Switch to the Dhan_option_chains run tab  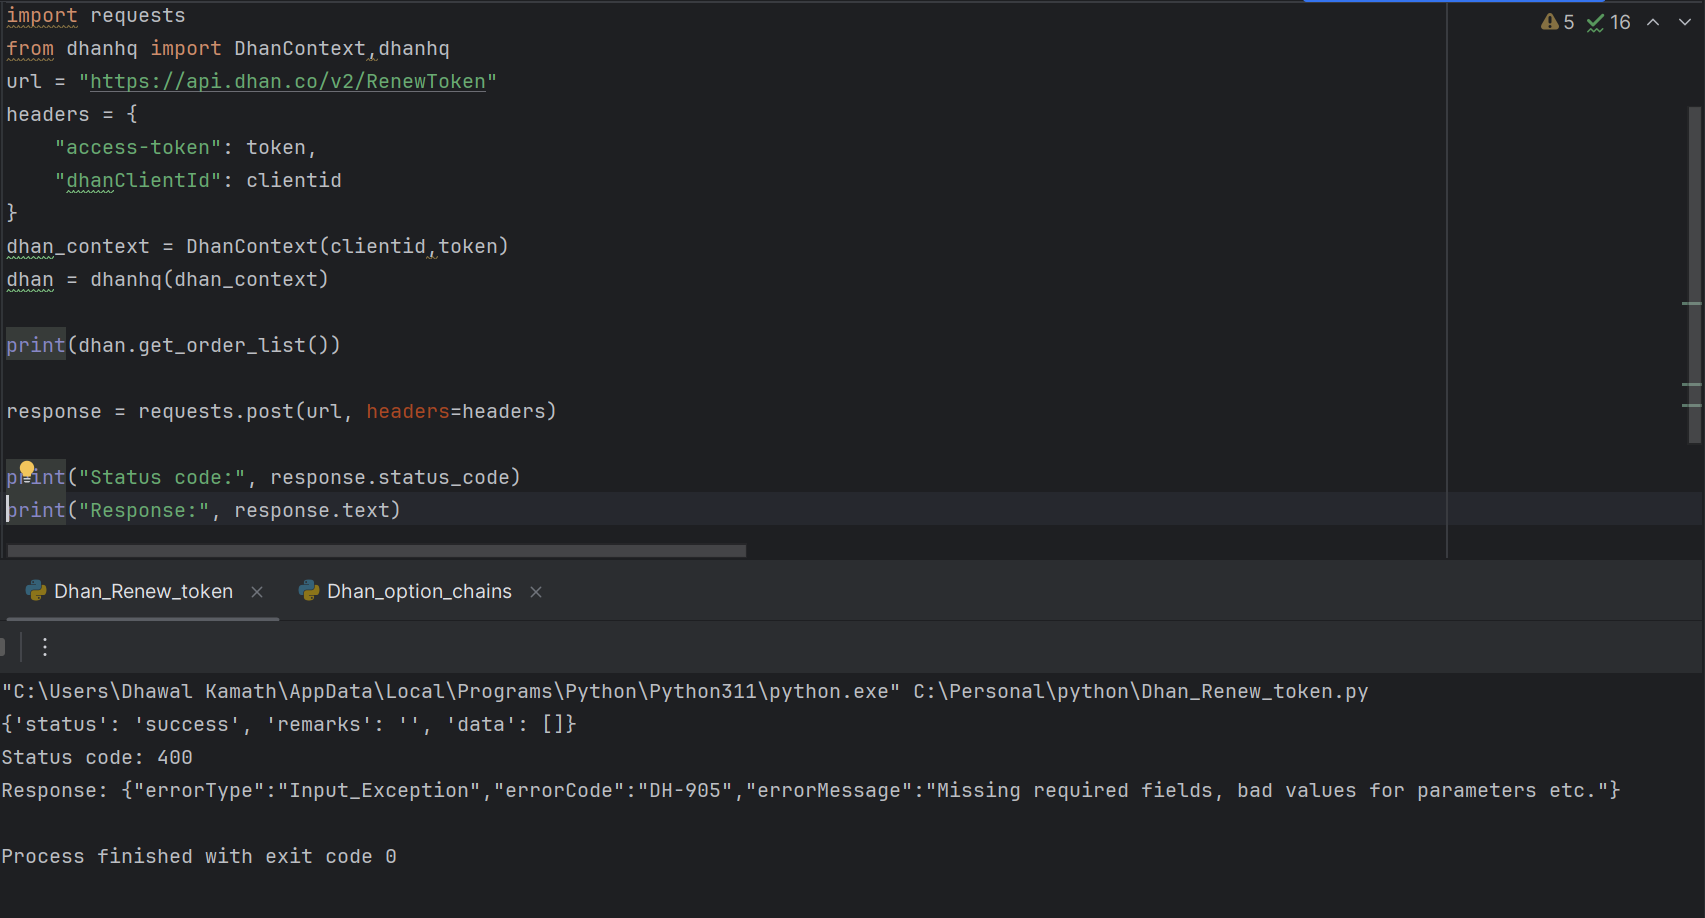418,591
